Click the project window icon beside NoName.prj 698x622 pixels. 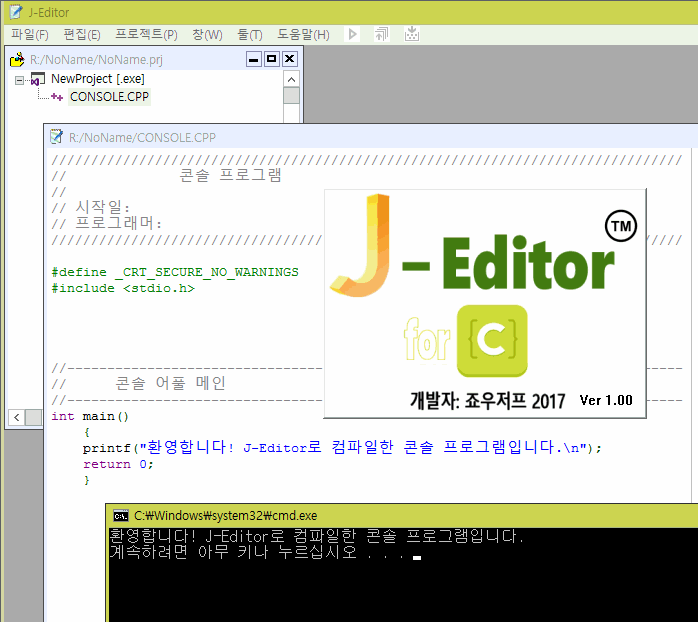click(17, 59)
